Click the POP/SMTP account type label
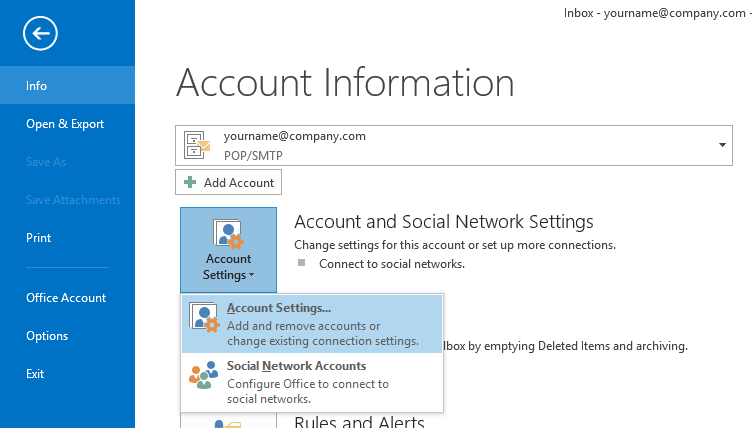 pyautogui.click(x=253, y=155)
